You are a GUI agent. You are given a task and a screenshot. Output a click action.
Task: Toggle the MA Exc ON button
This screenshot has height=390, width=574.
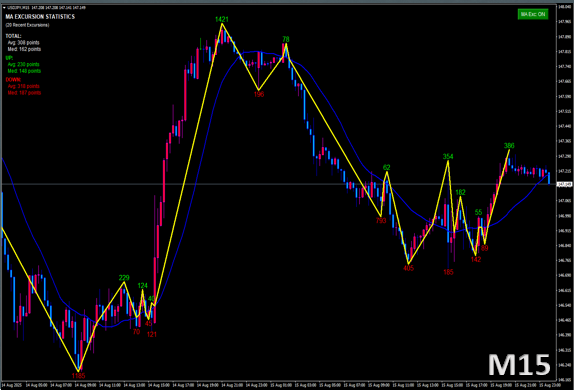click(x=533, y=14)
